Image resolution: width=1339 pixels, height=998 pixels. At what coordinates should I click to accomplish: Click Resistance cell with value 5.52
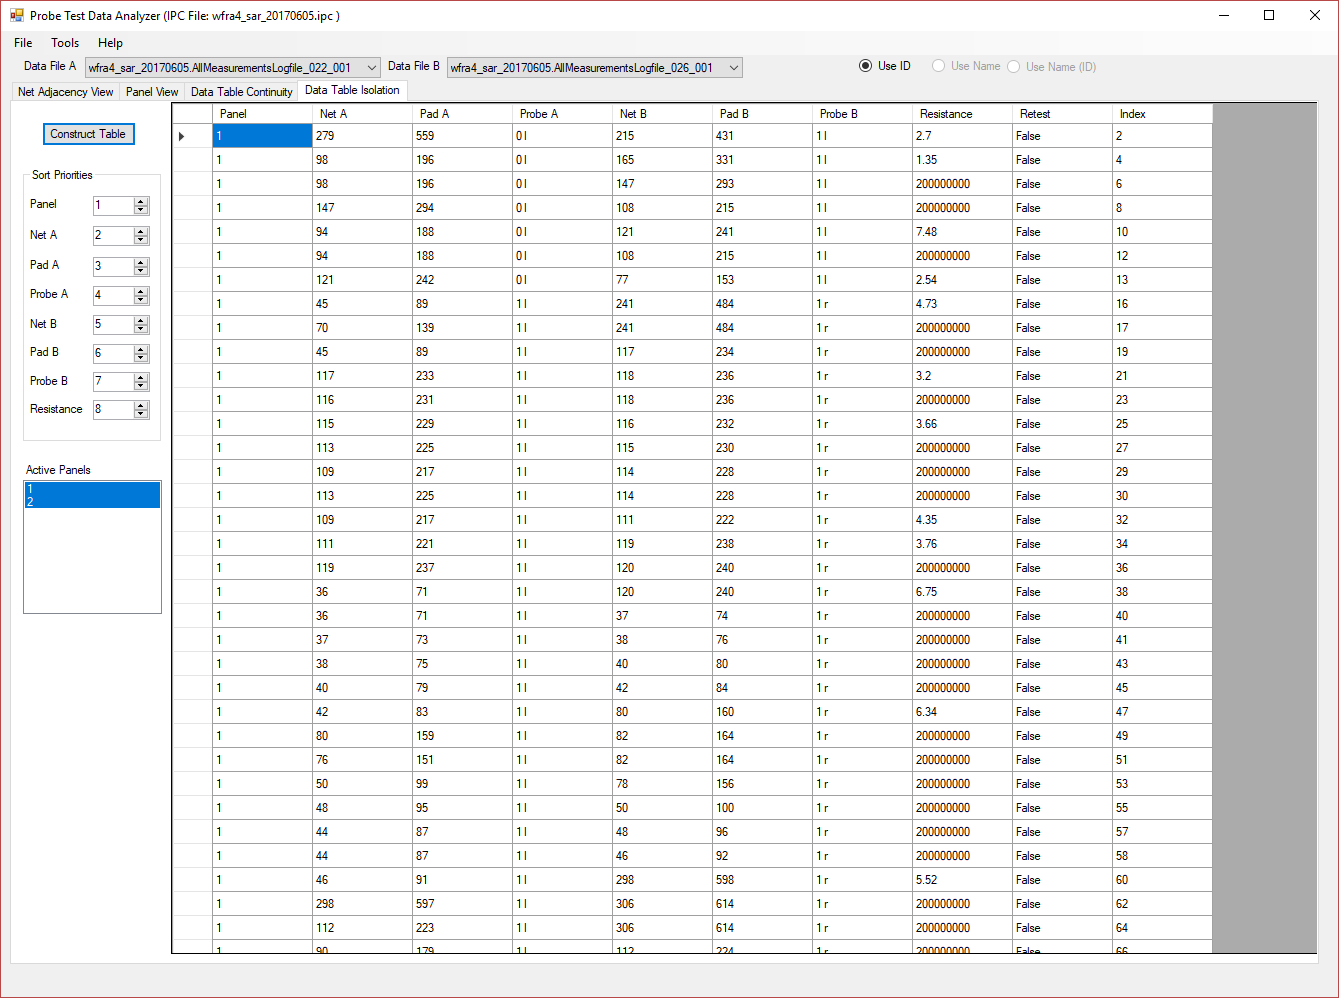962,880
